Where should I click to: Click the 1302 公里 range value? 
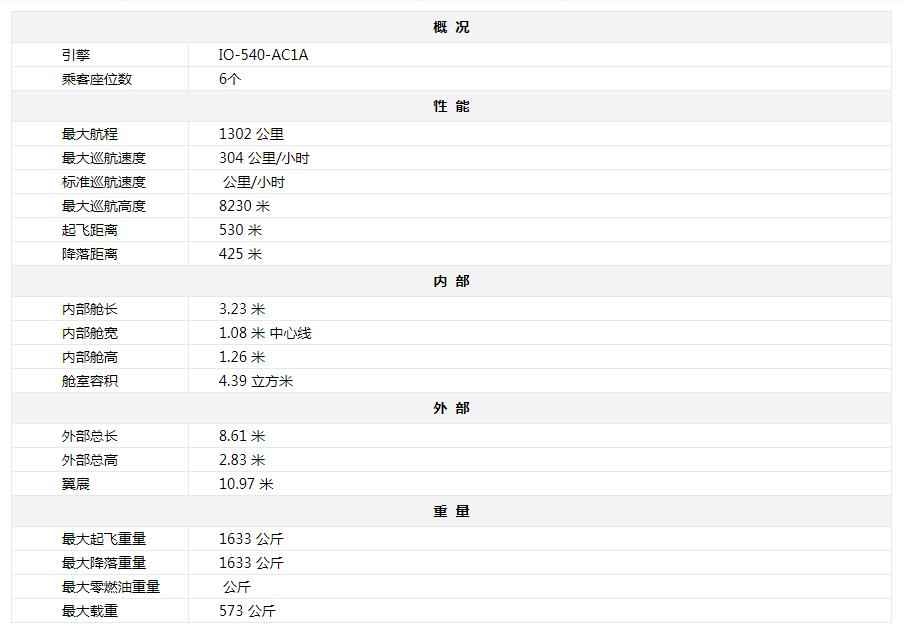tap(251, 134)
